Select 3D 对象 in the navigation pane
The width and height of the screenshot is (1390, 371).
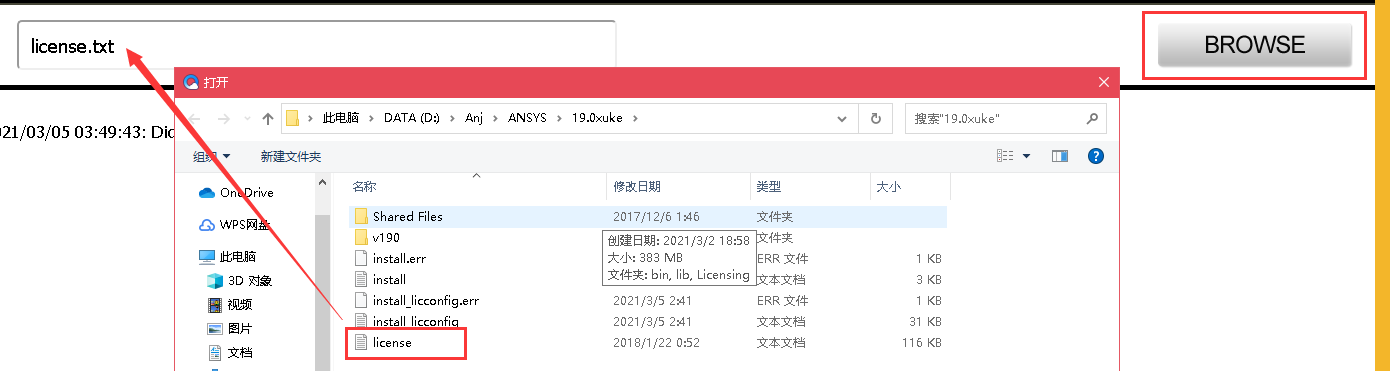(239, 280)
